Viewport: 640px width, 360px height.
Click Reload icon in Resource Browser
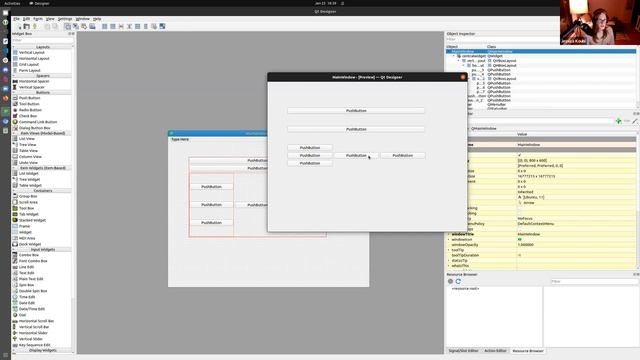click(x=458, y=281)
